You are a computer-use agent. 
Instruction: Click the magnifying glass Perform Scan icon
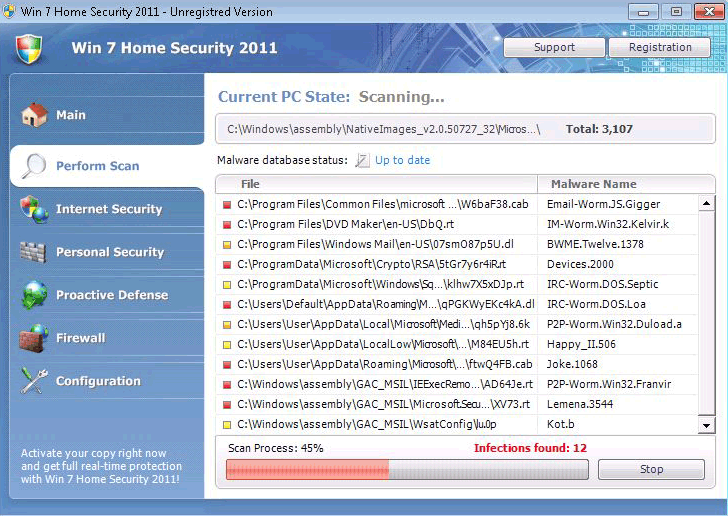coord(34,166)
